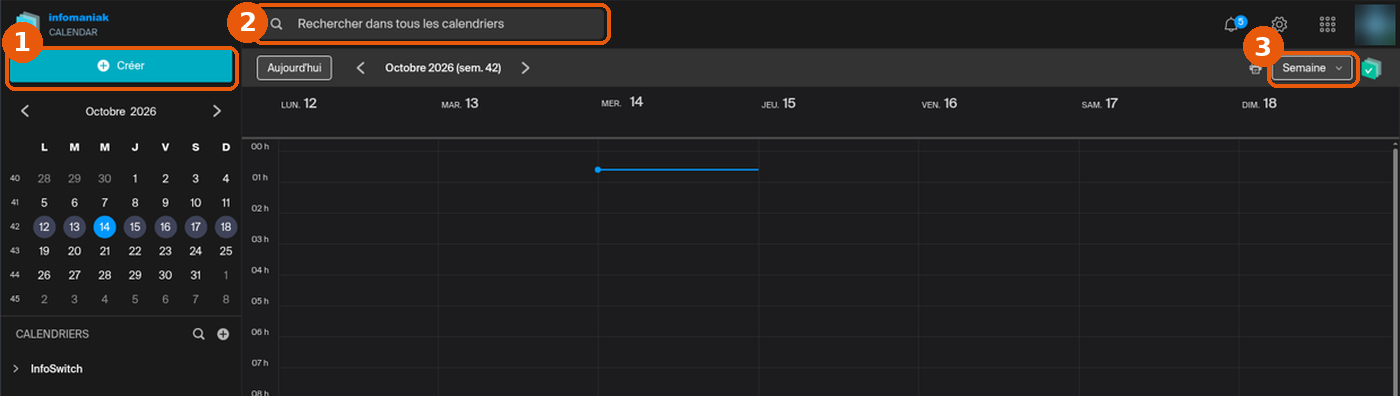This screenshot has height=396, width=1400.
Task: Select day 14 in mini calendar
Action: pyautogui.click(x=104, y=227)
